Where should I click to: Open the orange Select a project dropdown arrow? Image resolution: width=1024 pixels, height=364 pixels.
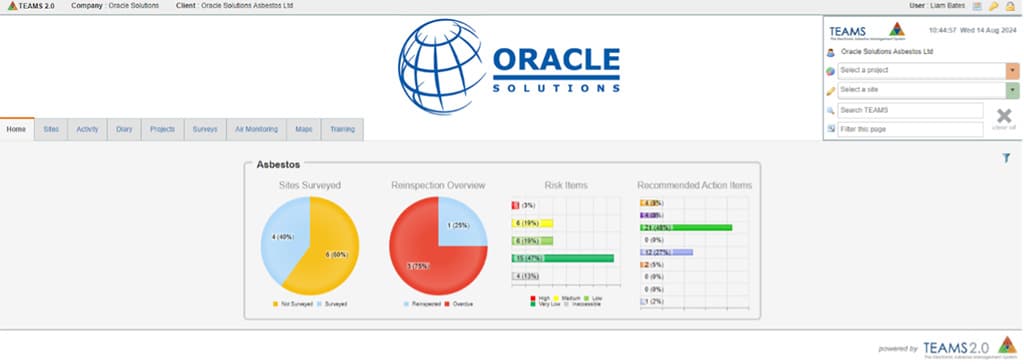point(1013,71)
